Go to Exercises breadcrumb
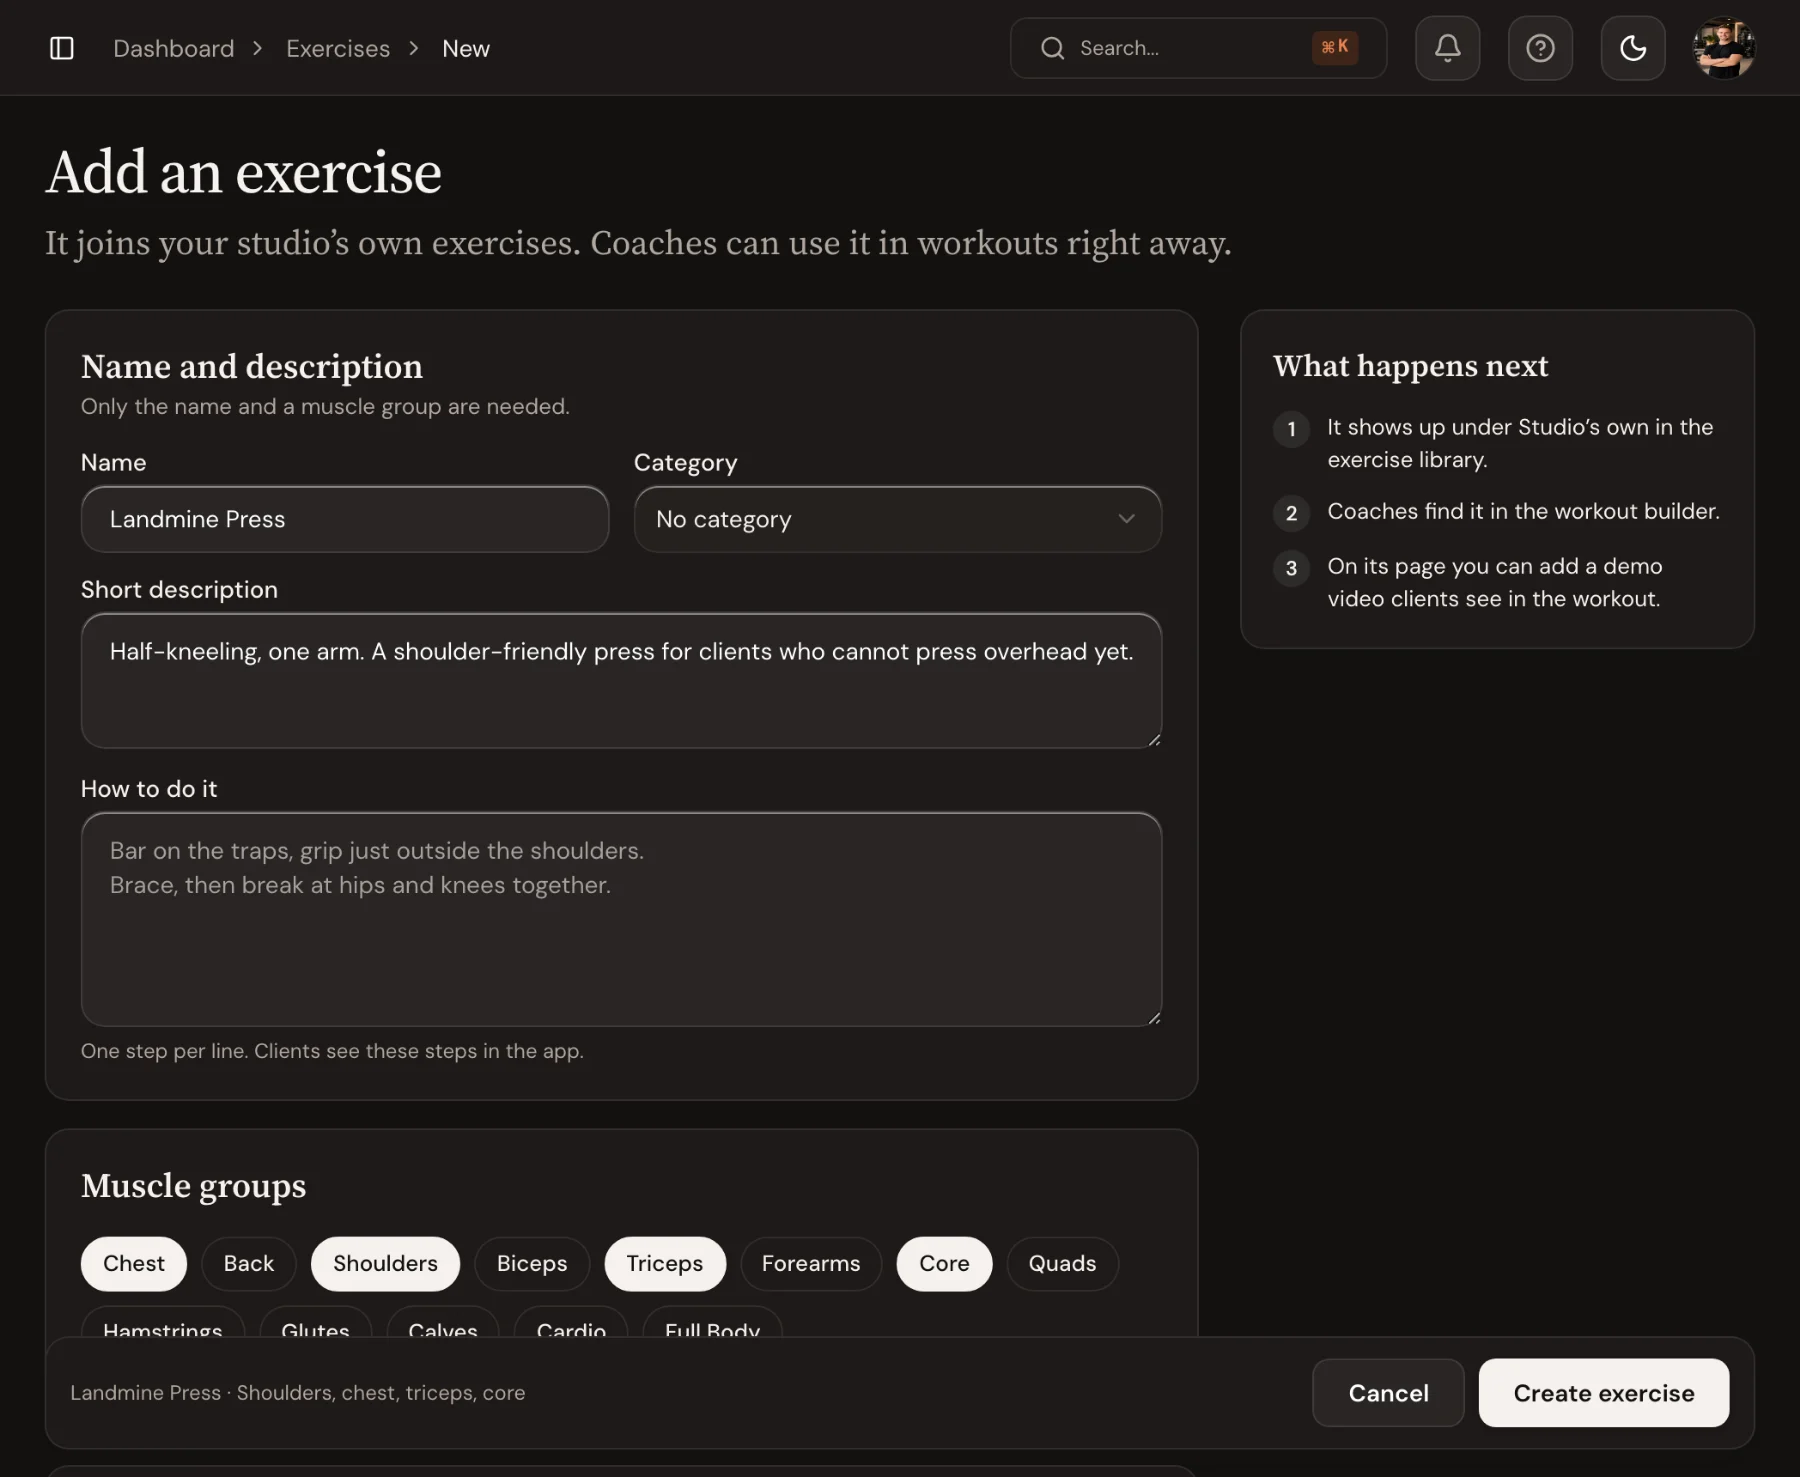This screenshot has height=1477, width=1800. 338,49
